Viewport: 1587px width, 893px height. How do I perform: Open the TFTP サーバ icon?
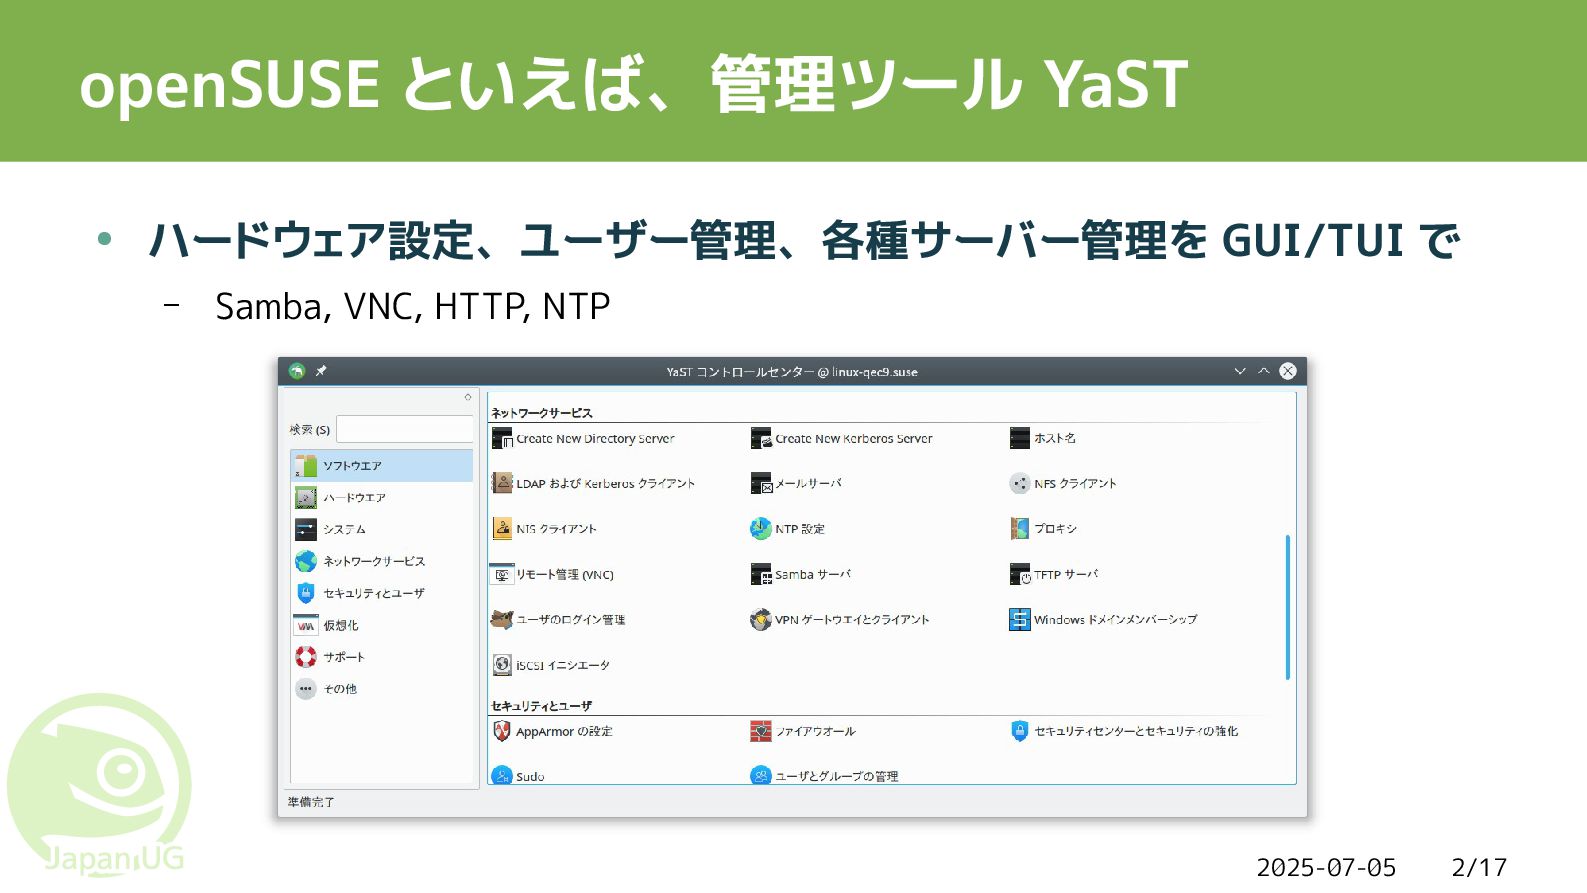1020,574
